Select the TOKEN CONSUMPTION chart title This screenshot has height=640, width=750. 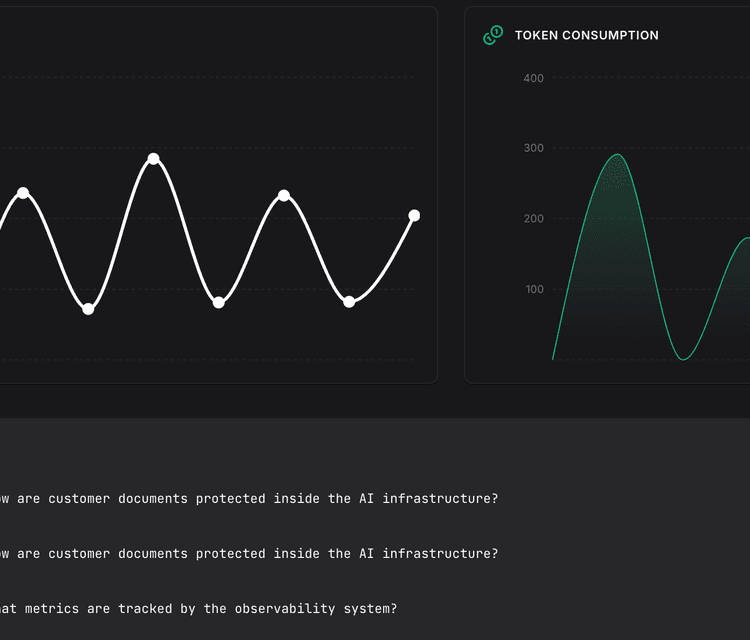(x=586, y=35)
